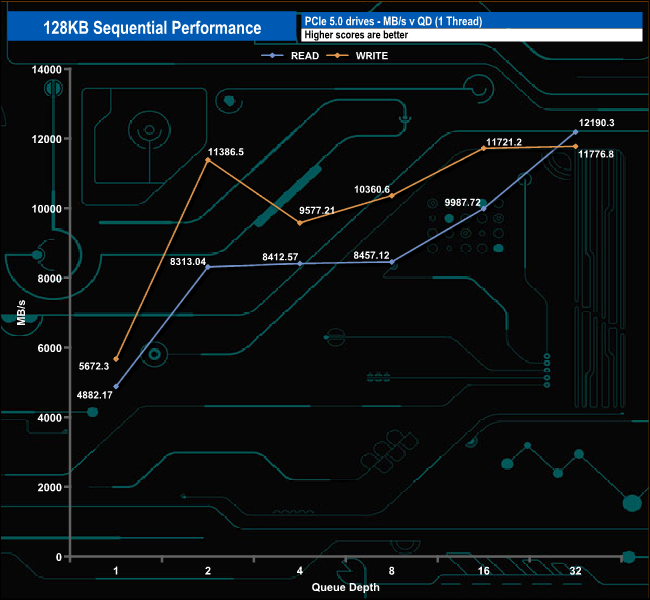Click the 8000 y-axis tick label

(x=49, y=279)
